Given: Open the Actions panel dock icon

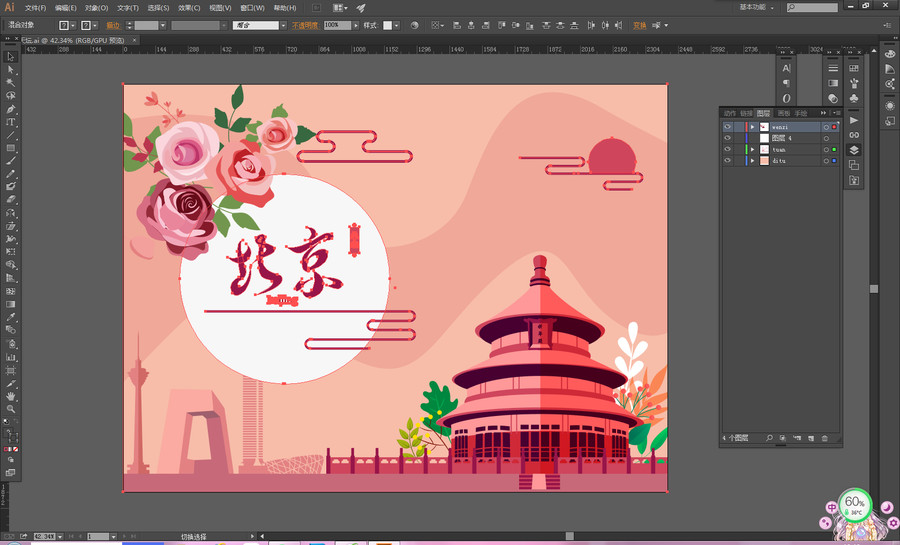Looking at the screenshot, I should [854, 120].
